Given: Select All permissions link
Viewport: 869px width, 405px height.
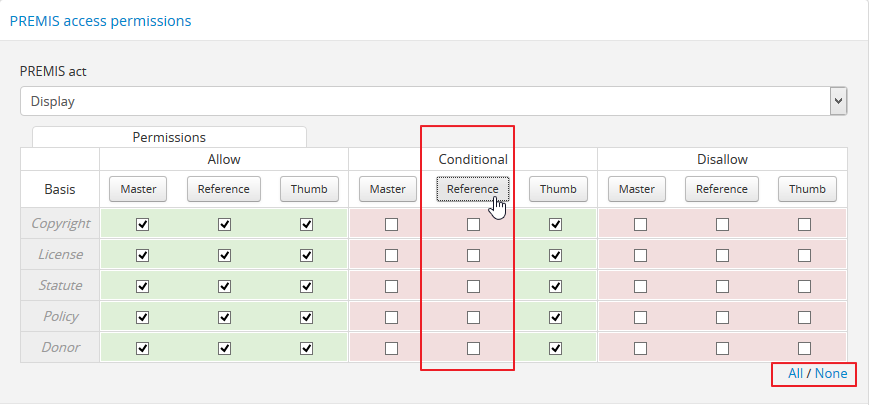Looking at the screenshot, I should [795, 373].
